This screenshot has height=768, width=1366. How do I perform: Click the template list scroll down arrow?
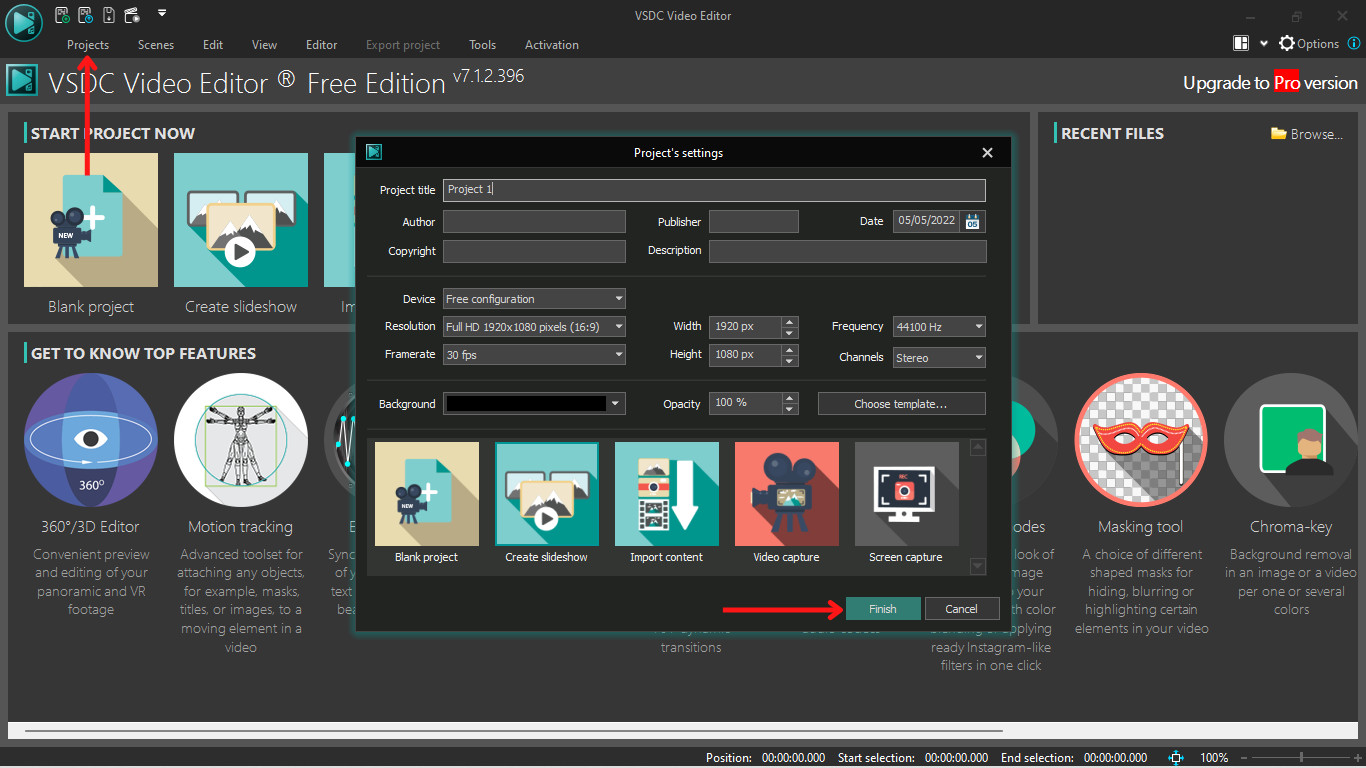[x=978, y=566]
